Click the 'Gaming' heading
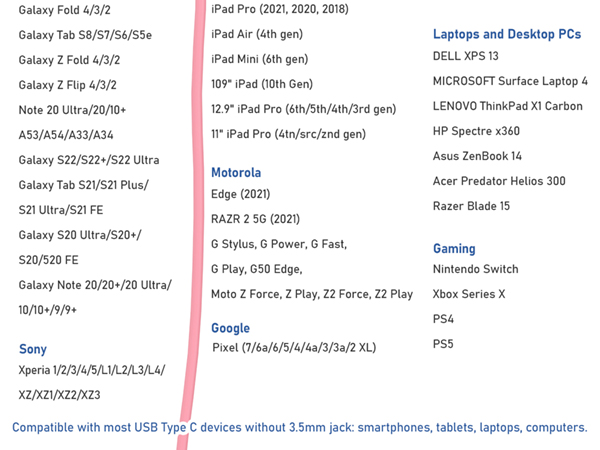 tap(454, 249)
